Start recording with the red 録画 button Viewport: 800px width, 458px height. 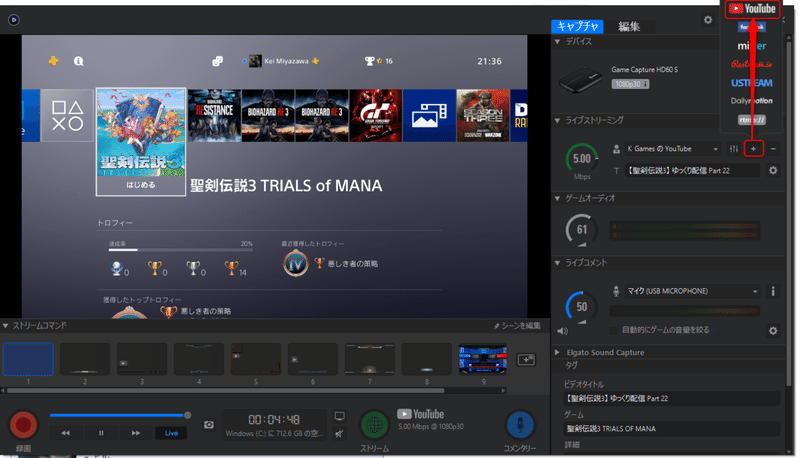23,425
